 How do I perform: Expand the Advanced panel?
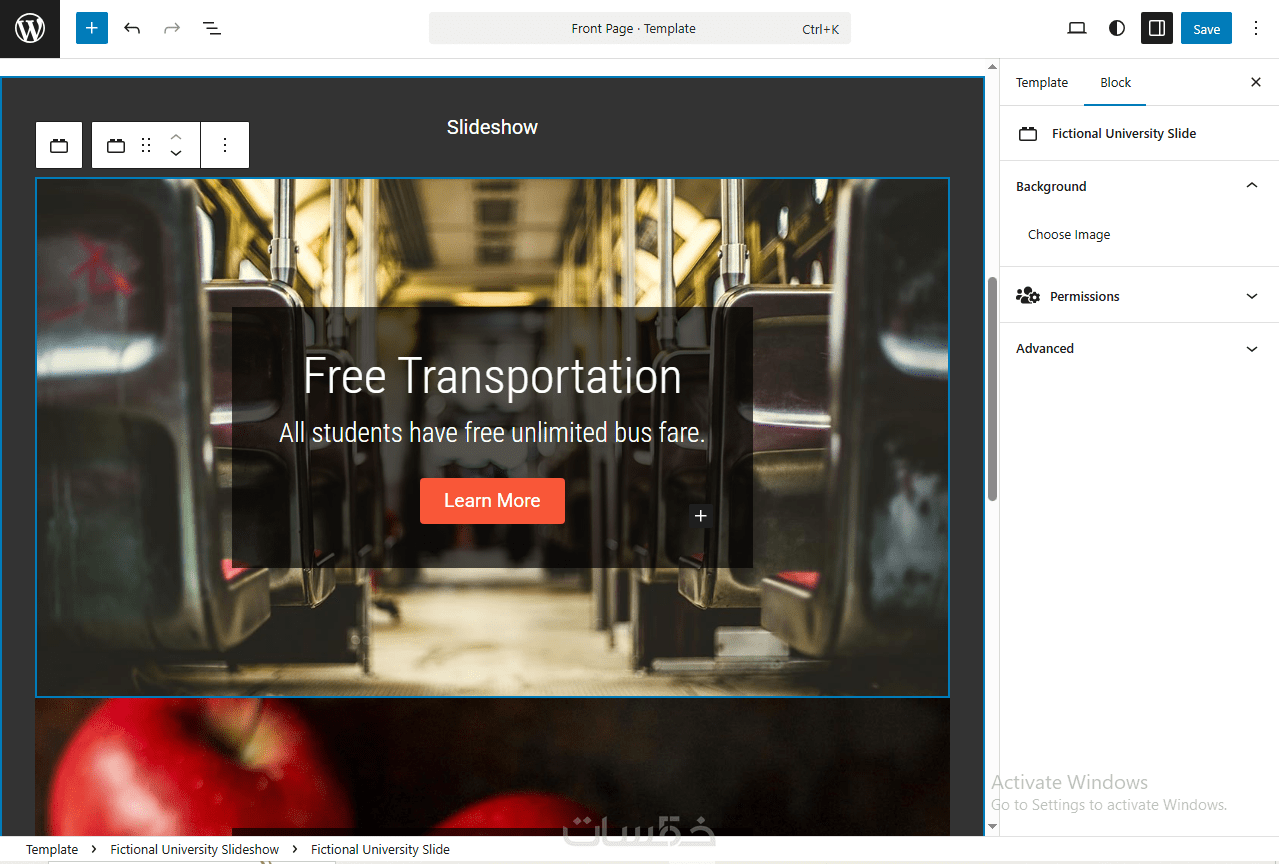pyautogui.click(x=1139, y=348)
